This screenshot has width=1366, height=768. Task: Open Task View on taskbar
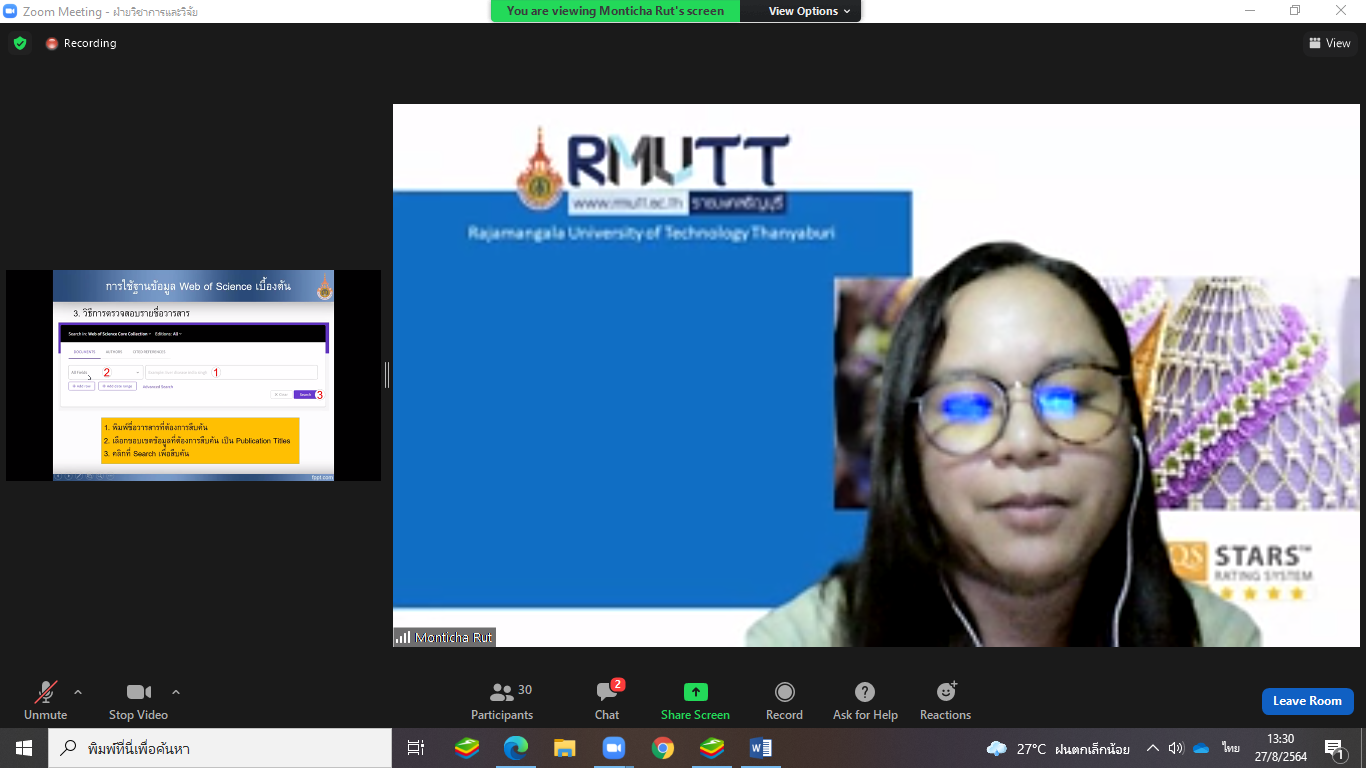pyautogui.click(x=416, y=748)
